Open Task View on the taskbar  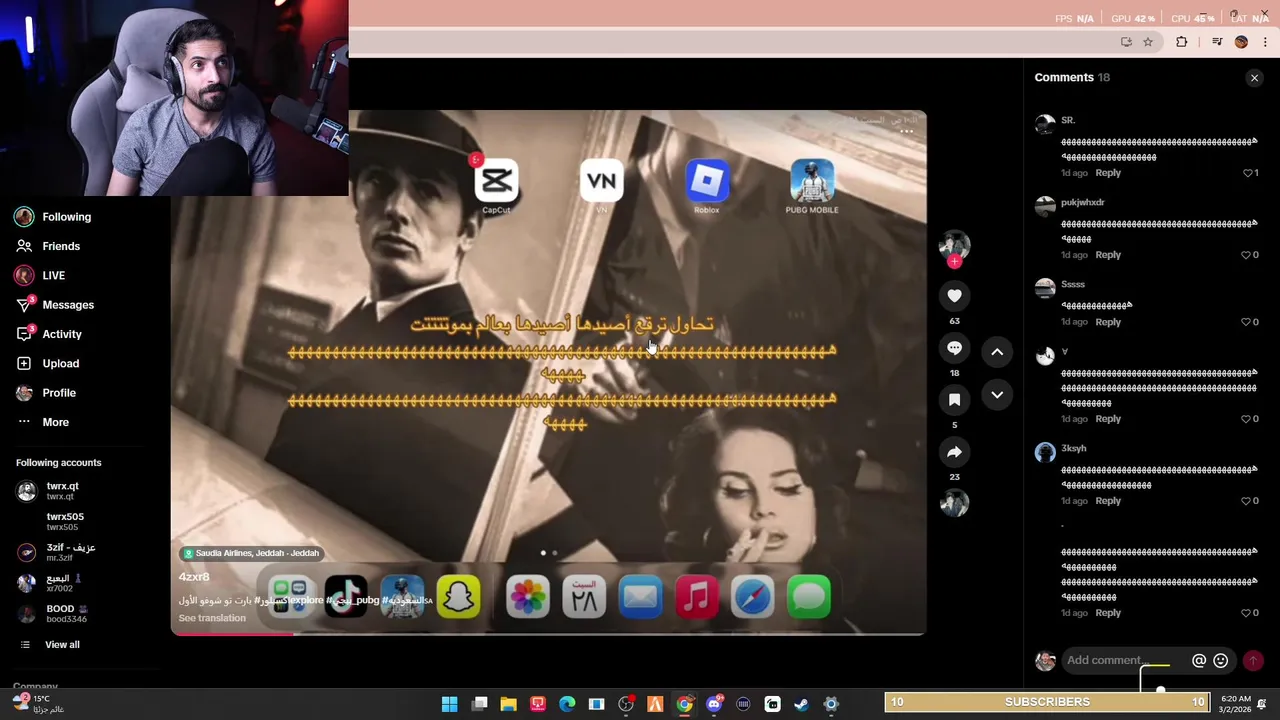pyautogui.click(x=479, y=704)
